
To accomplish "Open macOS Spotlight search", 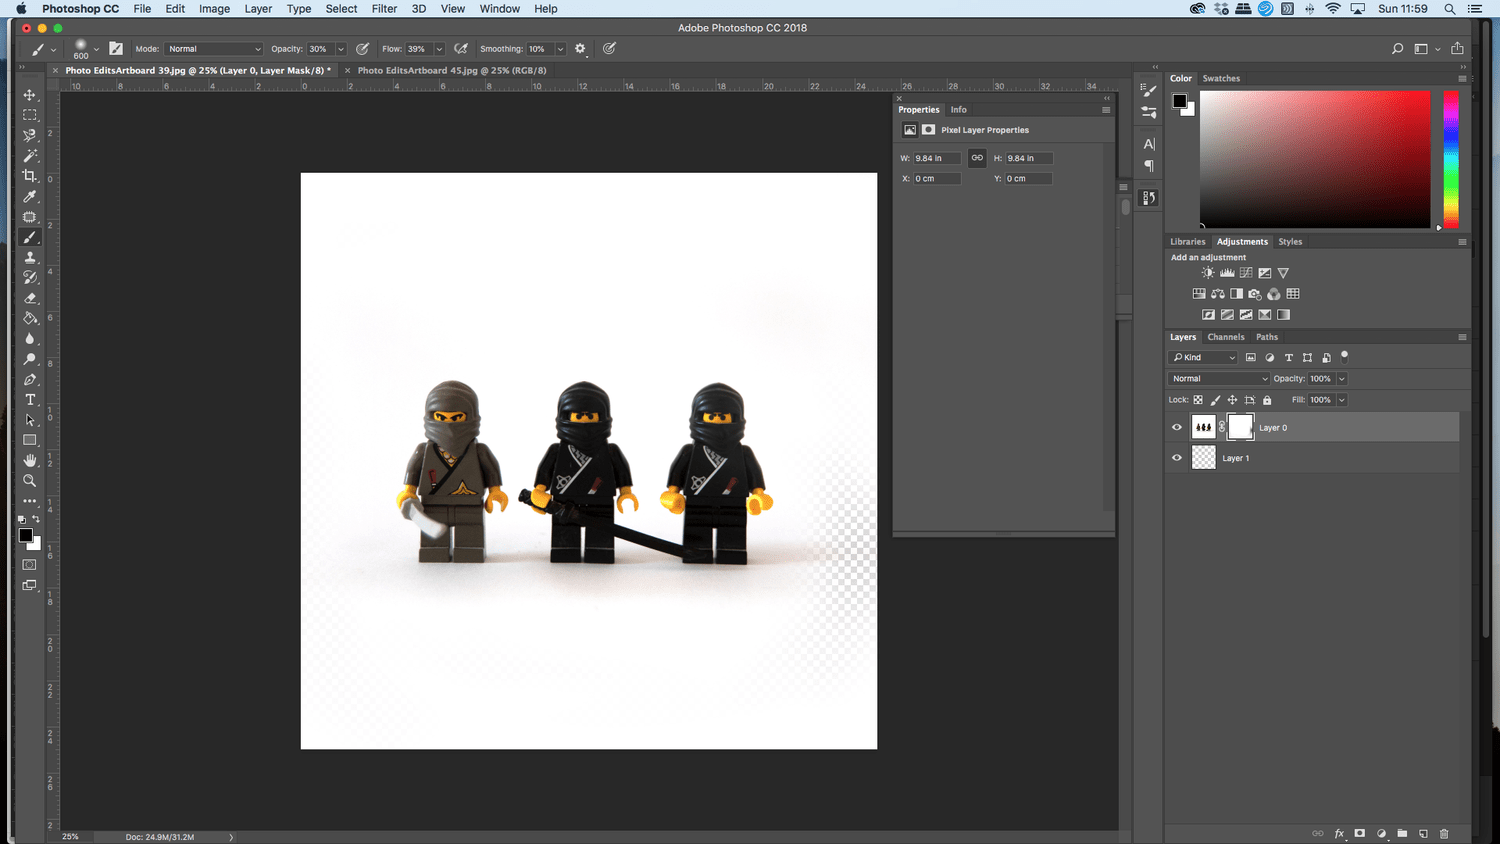I will click(1449, 9).
